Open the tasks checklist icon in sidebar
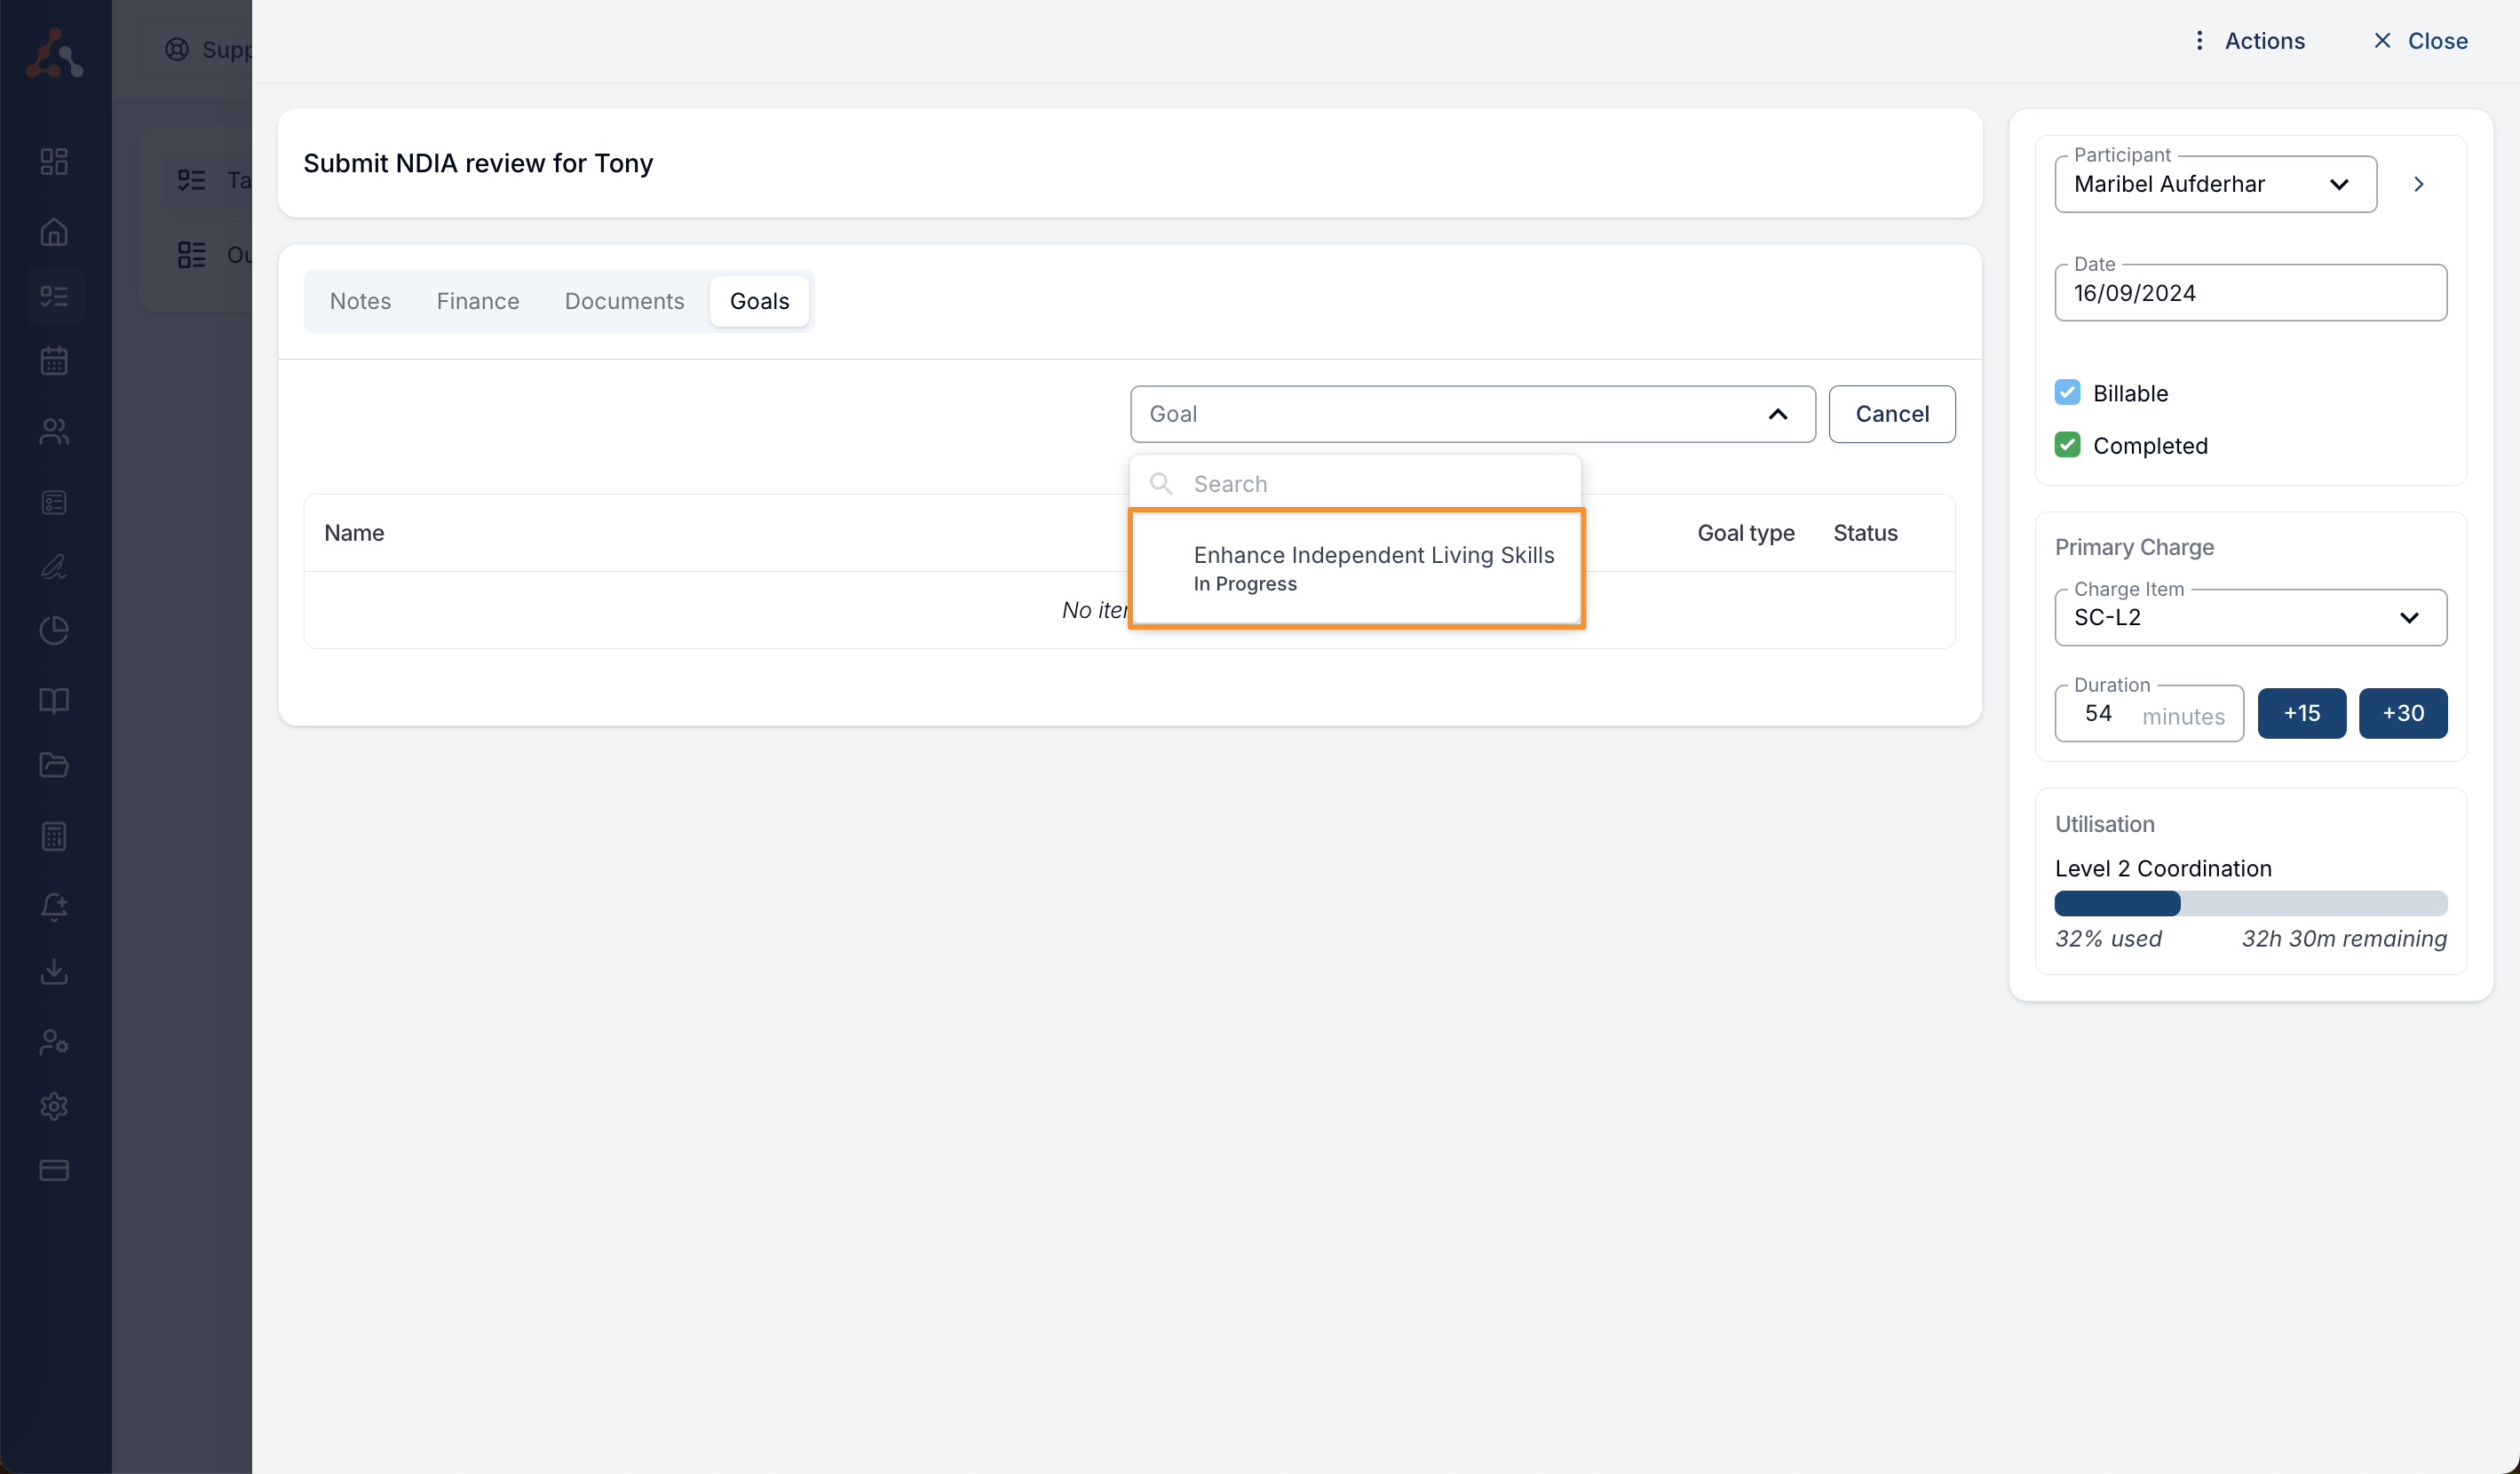 pyautogui.click(x=54, y=296)
